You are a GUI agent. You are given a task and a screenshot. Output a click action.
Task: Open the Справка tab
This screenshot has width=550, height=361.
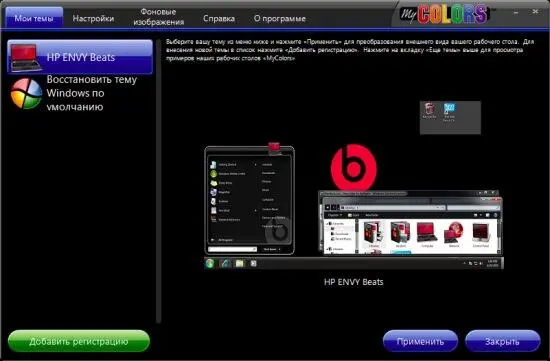[x=219, y=19]
